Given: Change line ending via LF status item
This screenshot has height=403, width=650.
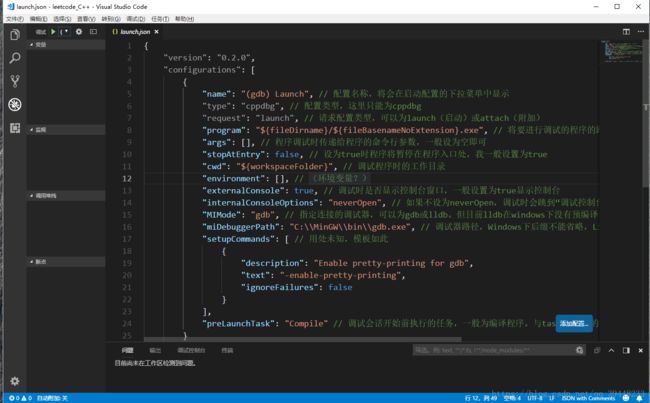Looking at the screenshot, I should click(552, 398).
